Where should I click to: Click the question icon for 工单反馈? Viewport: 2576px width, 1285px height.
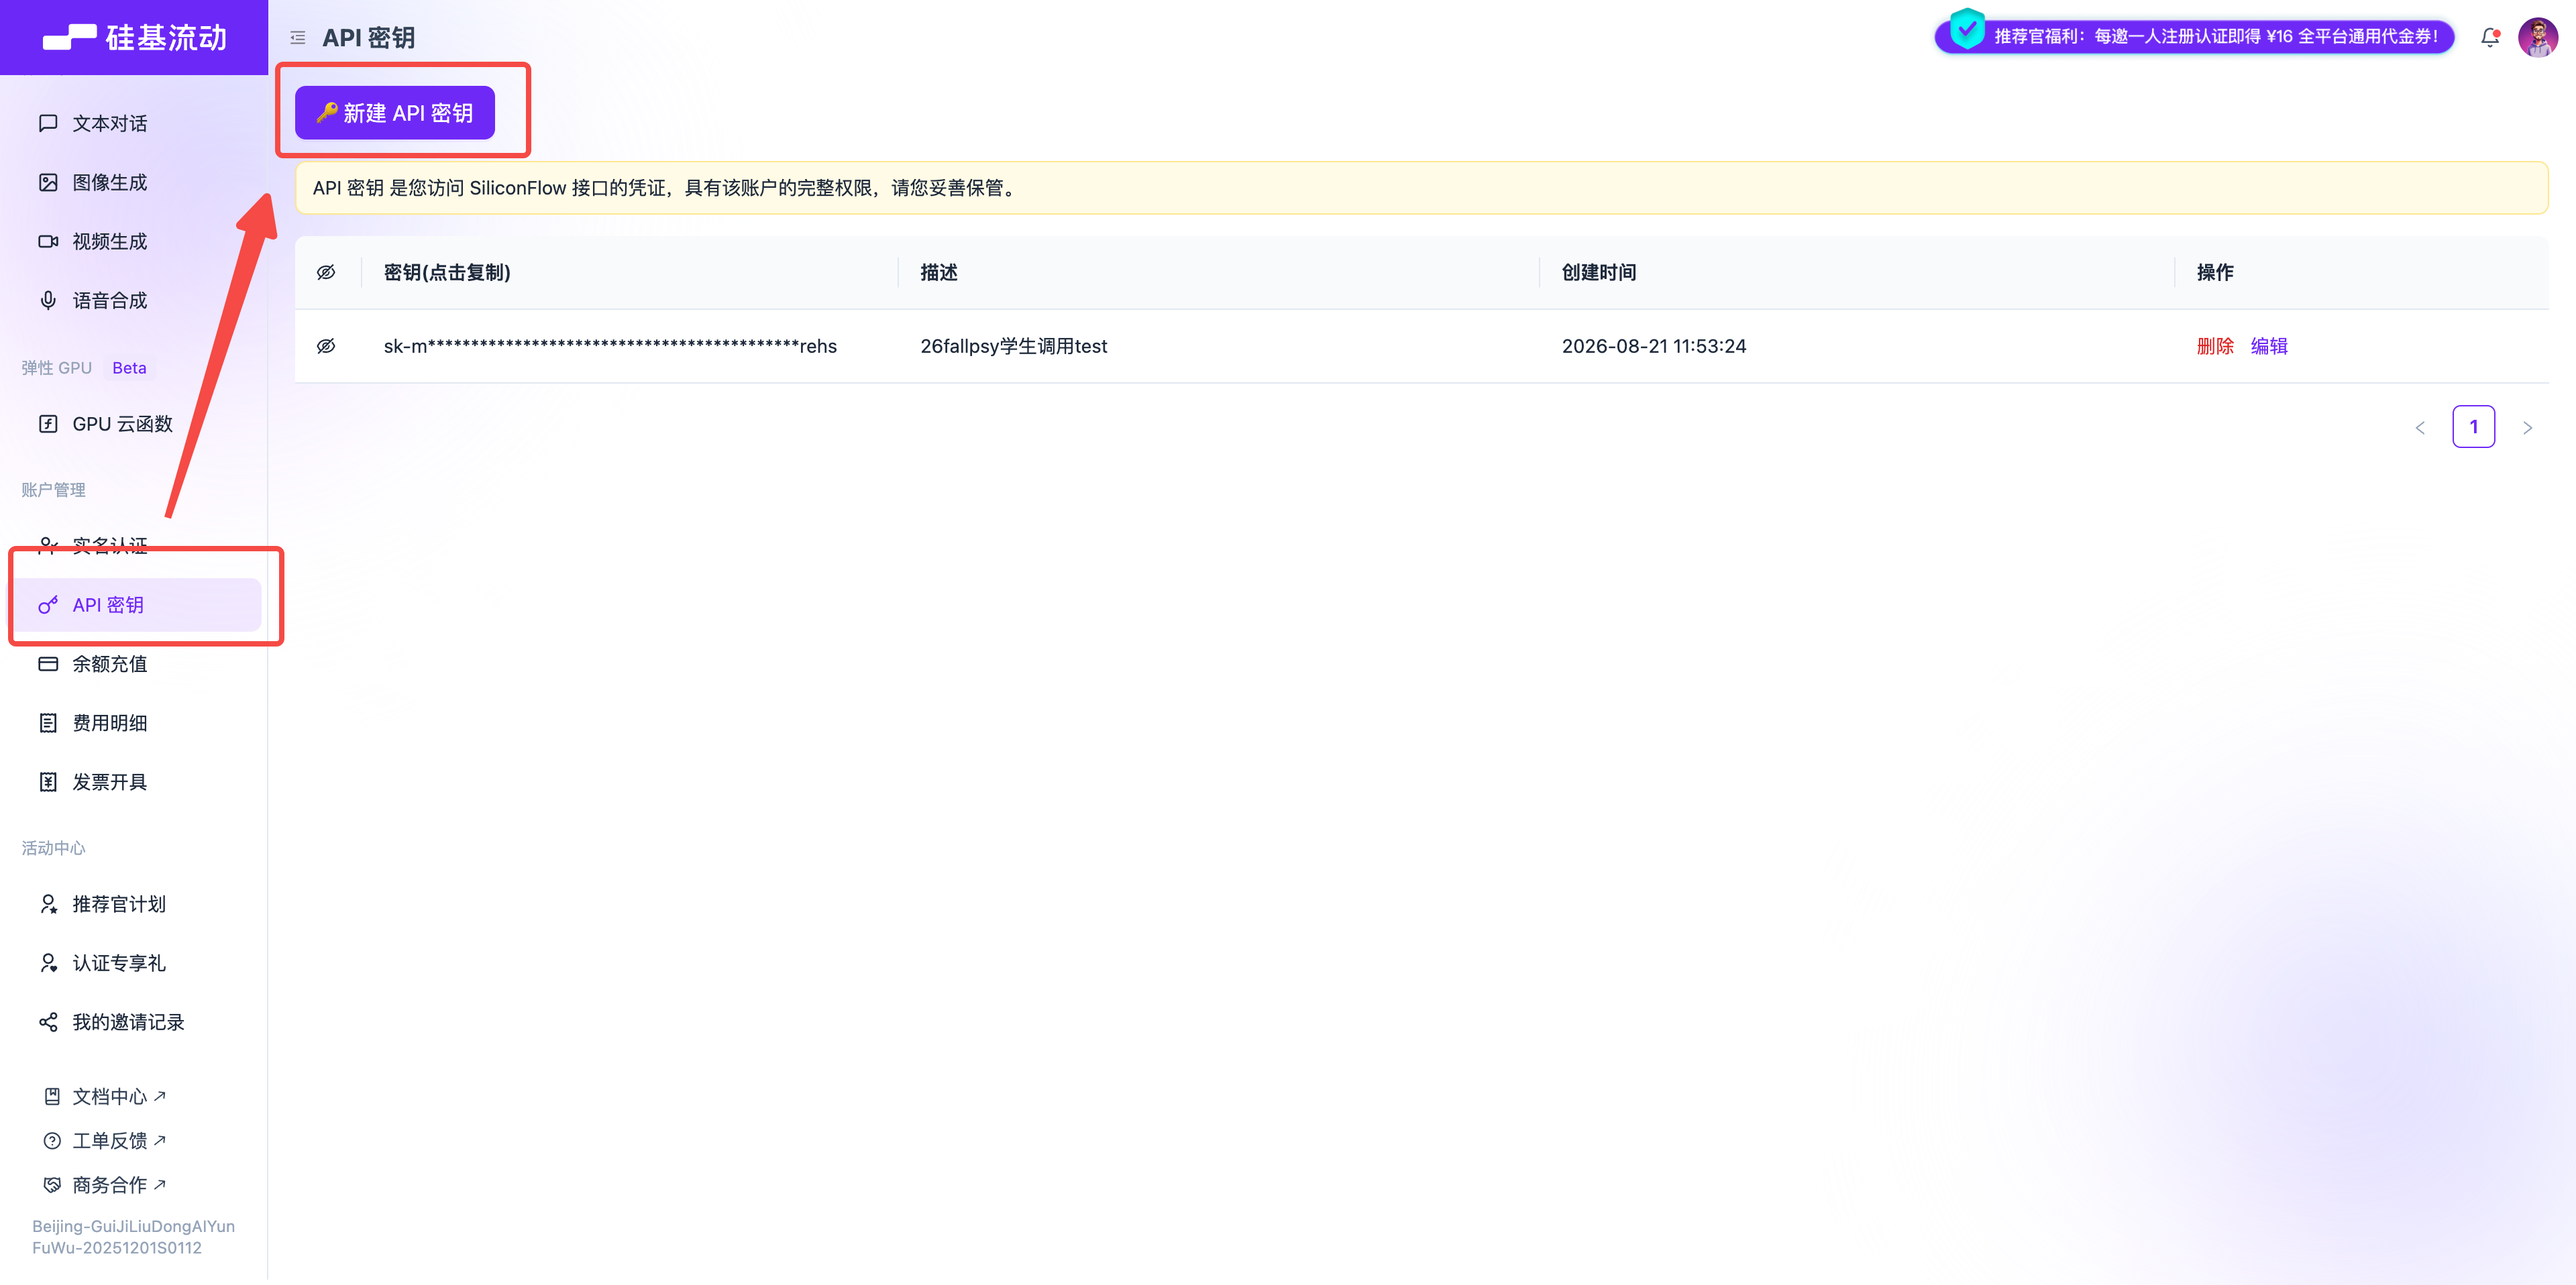coord(52,1141)
